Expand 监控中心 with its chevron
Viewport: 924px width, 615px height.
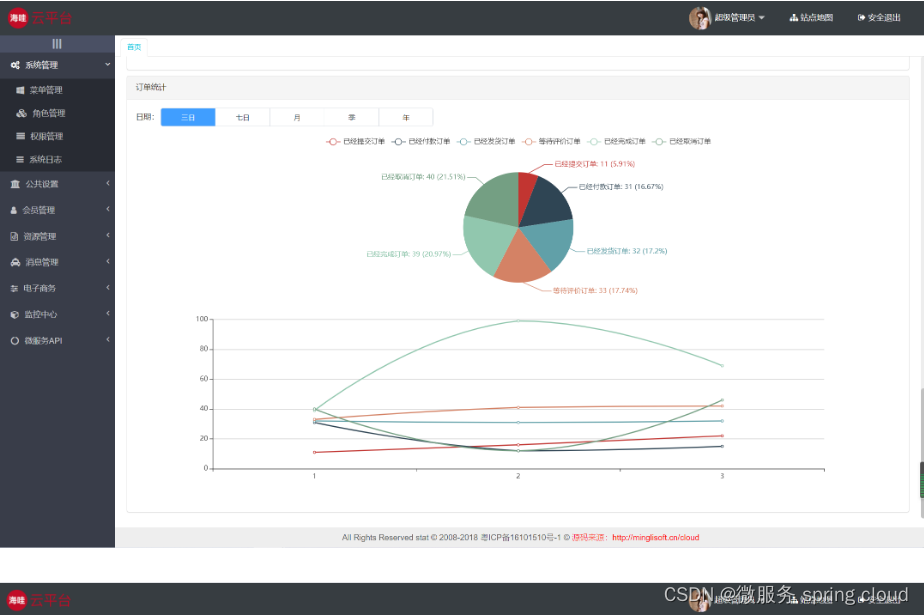coord(108,313)
